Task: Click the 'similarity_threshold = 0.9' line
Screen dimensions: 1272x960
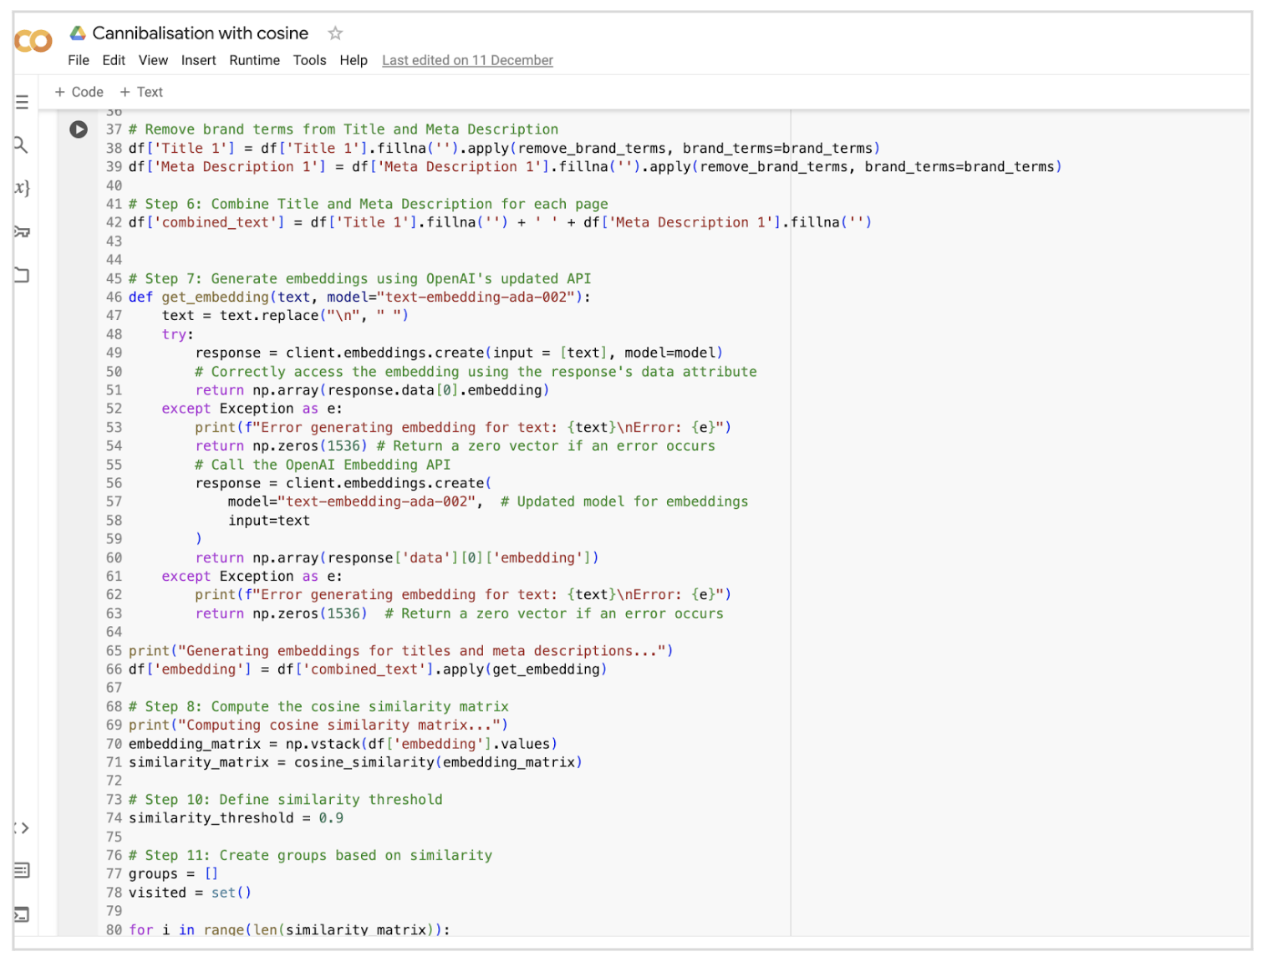Action: (x=236, y=818)
